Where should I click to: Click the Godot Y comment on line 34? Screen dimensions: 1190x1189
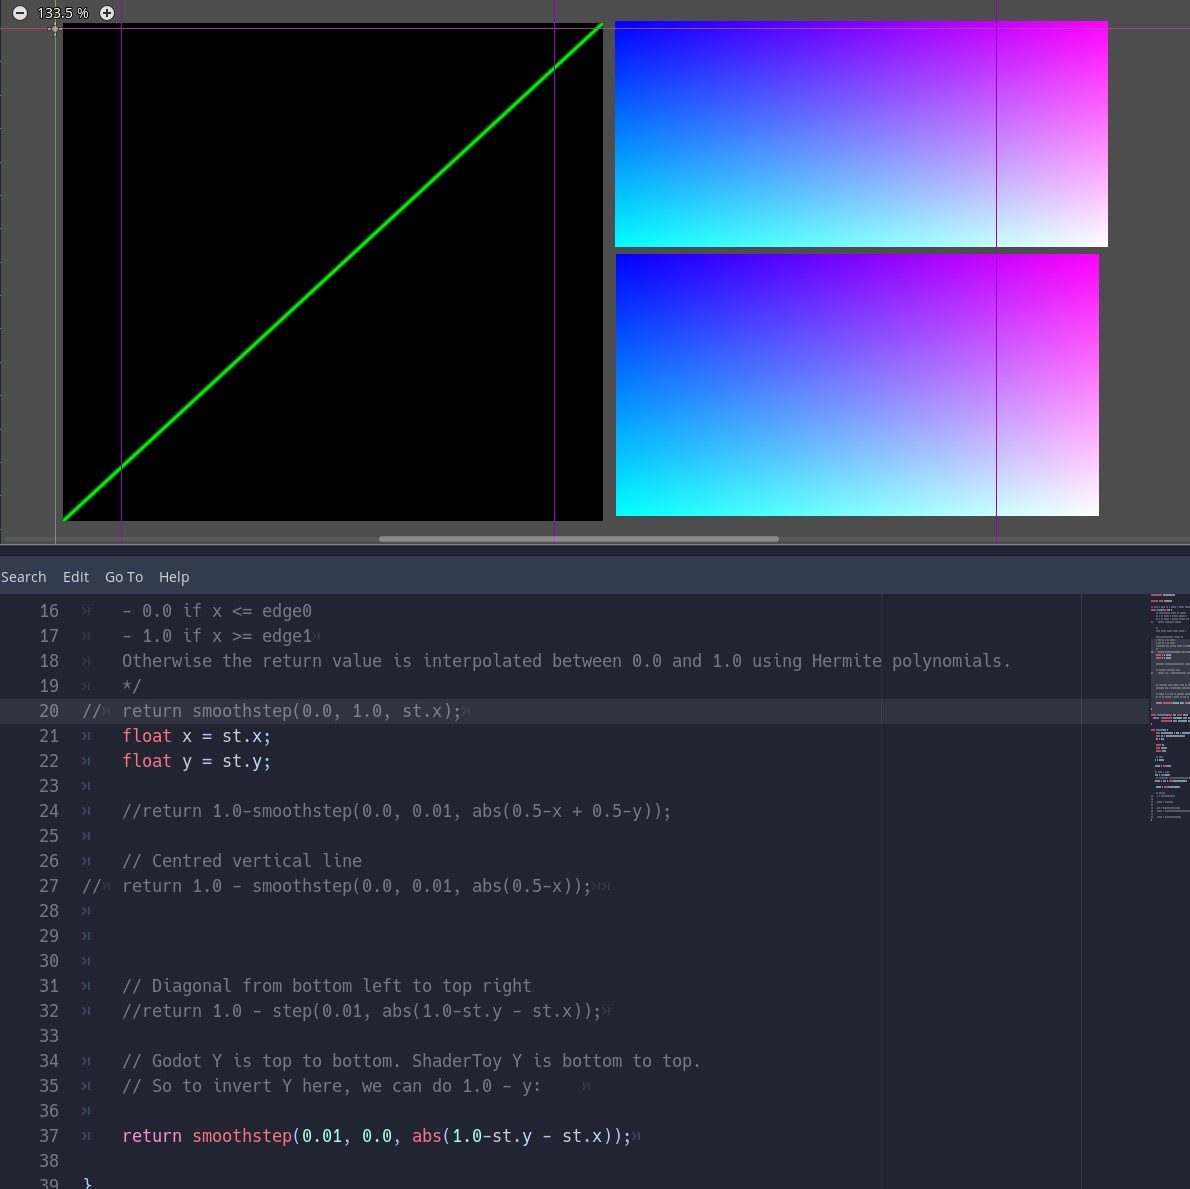click(411, 1060)
